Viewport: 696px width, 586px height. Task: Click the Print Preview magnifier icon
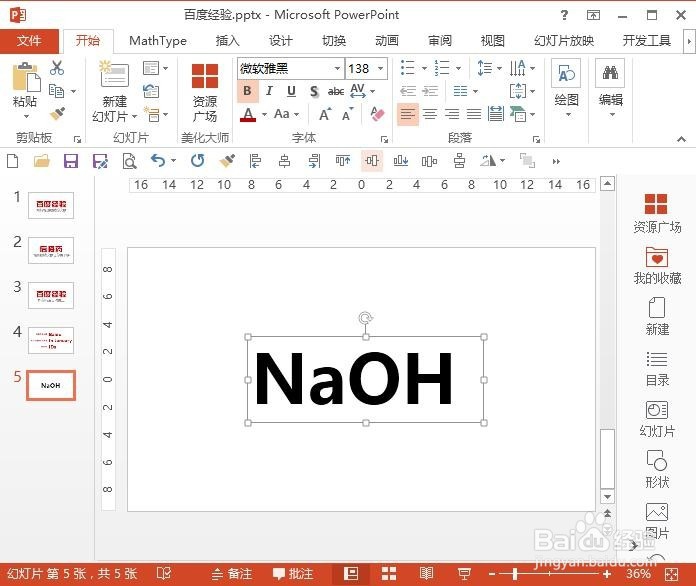pos(129,161)
